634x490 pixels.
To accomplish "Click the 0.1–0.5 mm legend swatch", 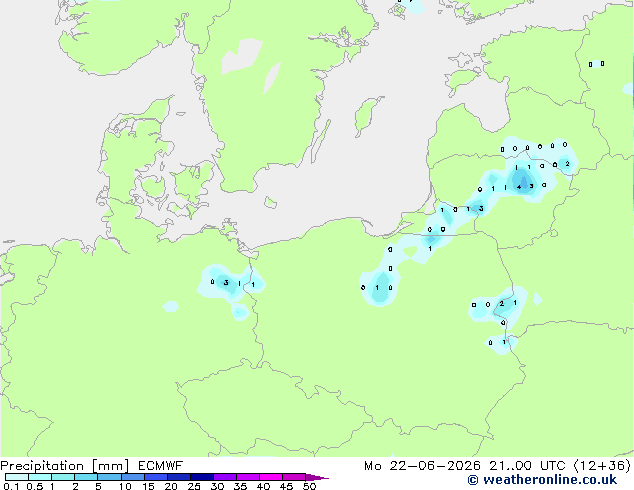I will 17,477.
